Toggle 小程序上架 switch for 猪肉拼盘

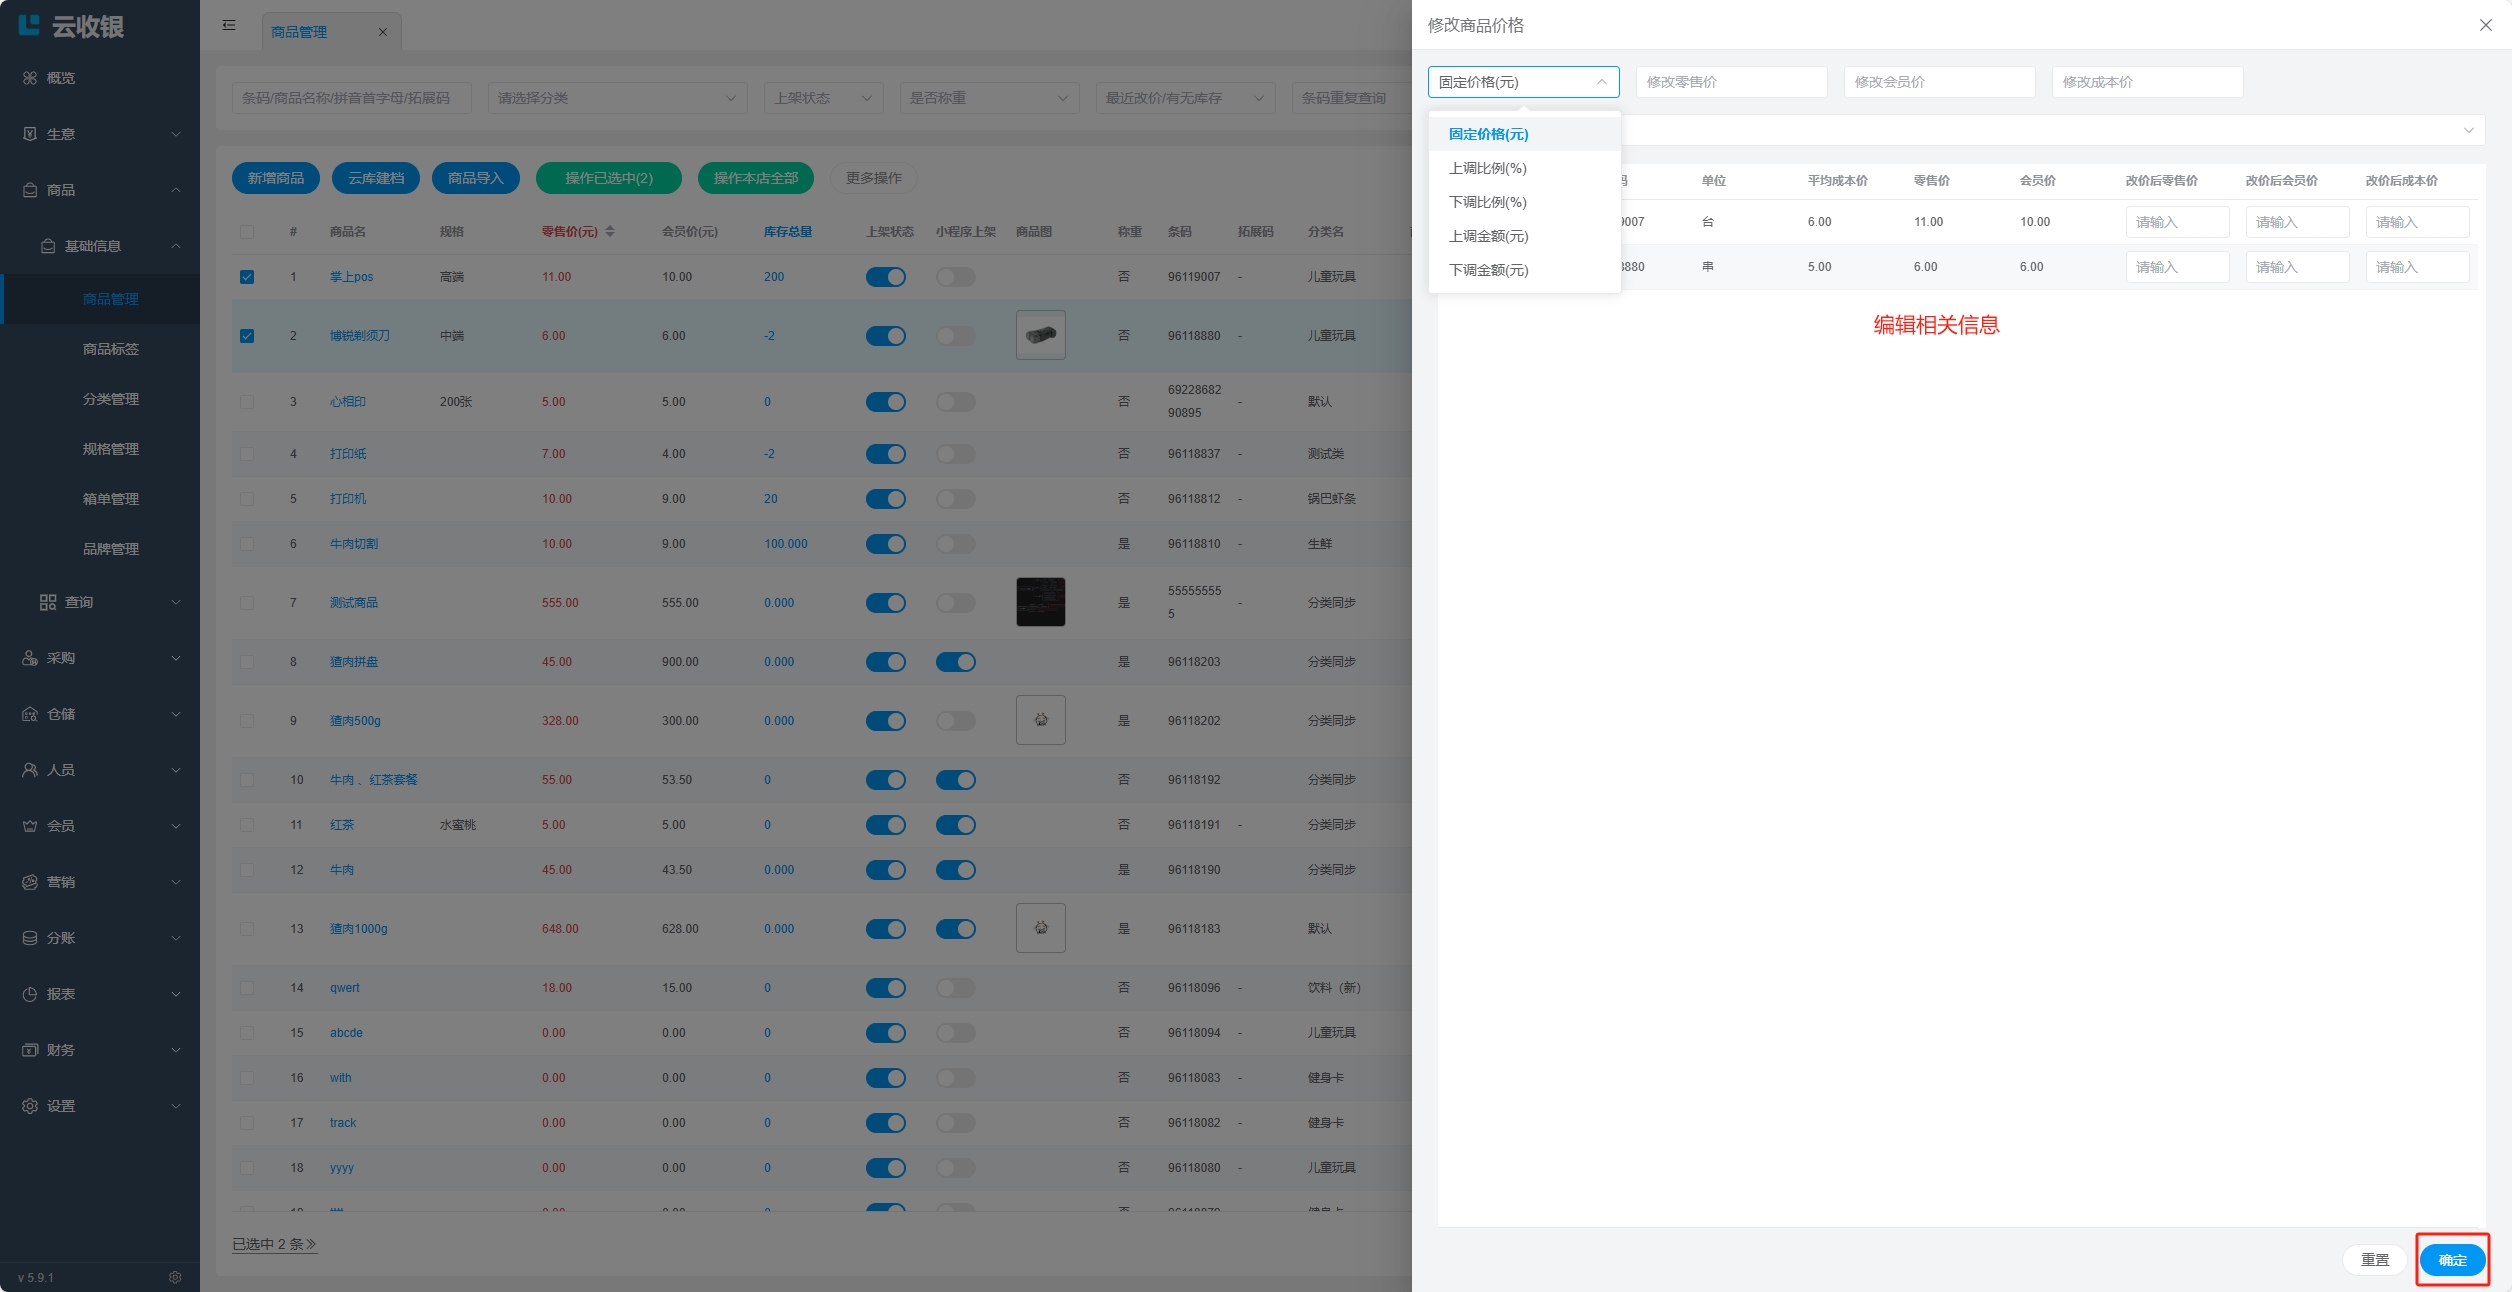point(955,662)
